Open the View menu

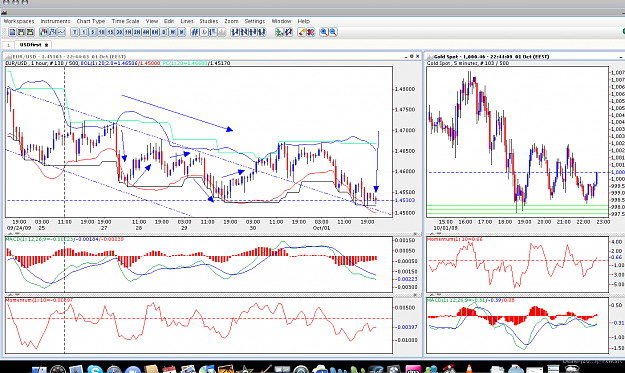click(x=151, y=21)
